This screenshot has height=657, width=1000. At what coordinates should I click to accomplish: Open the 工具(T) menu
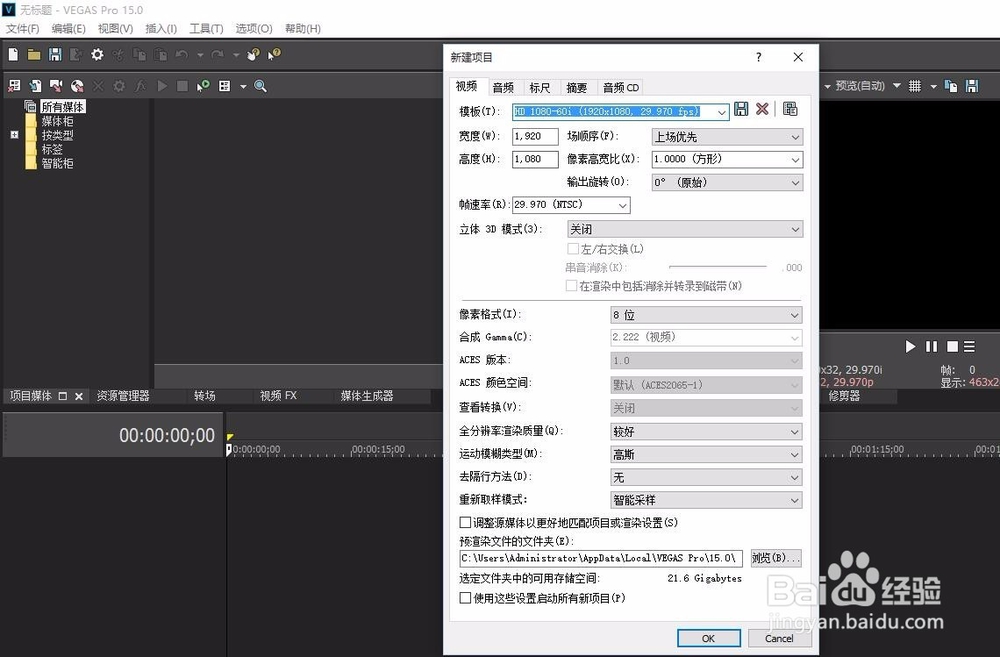[206, 29]
